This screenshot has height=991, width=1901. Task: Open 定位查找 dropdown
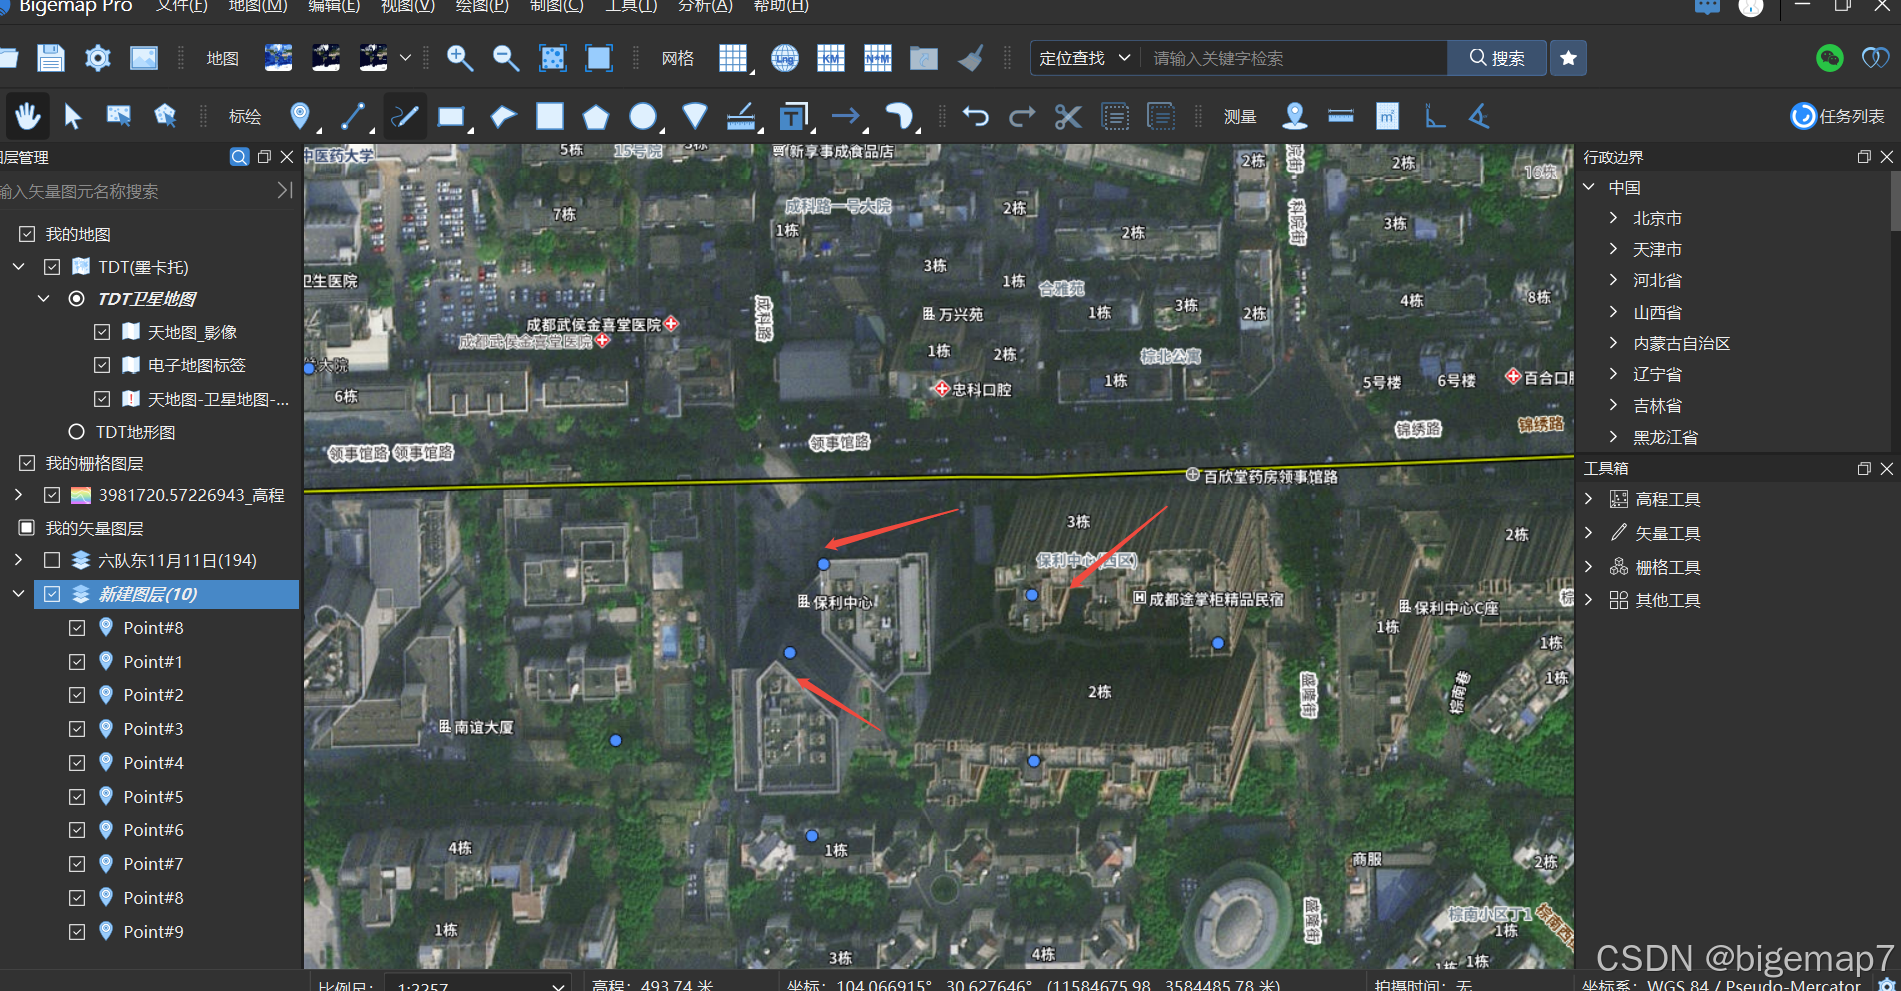1085,58
